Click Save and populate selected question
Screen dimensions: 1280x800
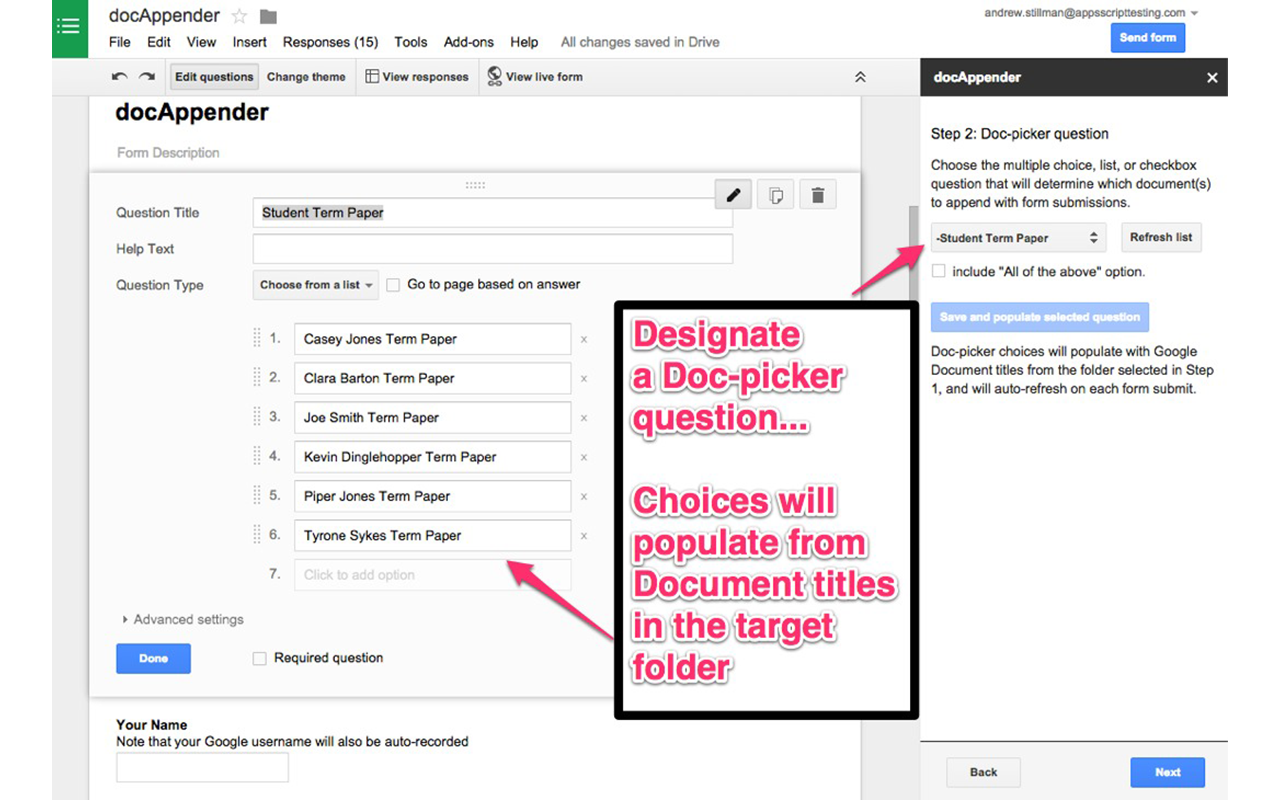(x=1040, y=317)
